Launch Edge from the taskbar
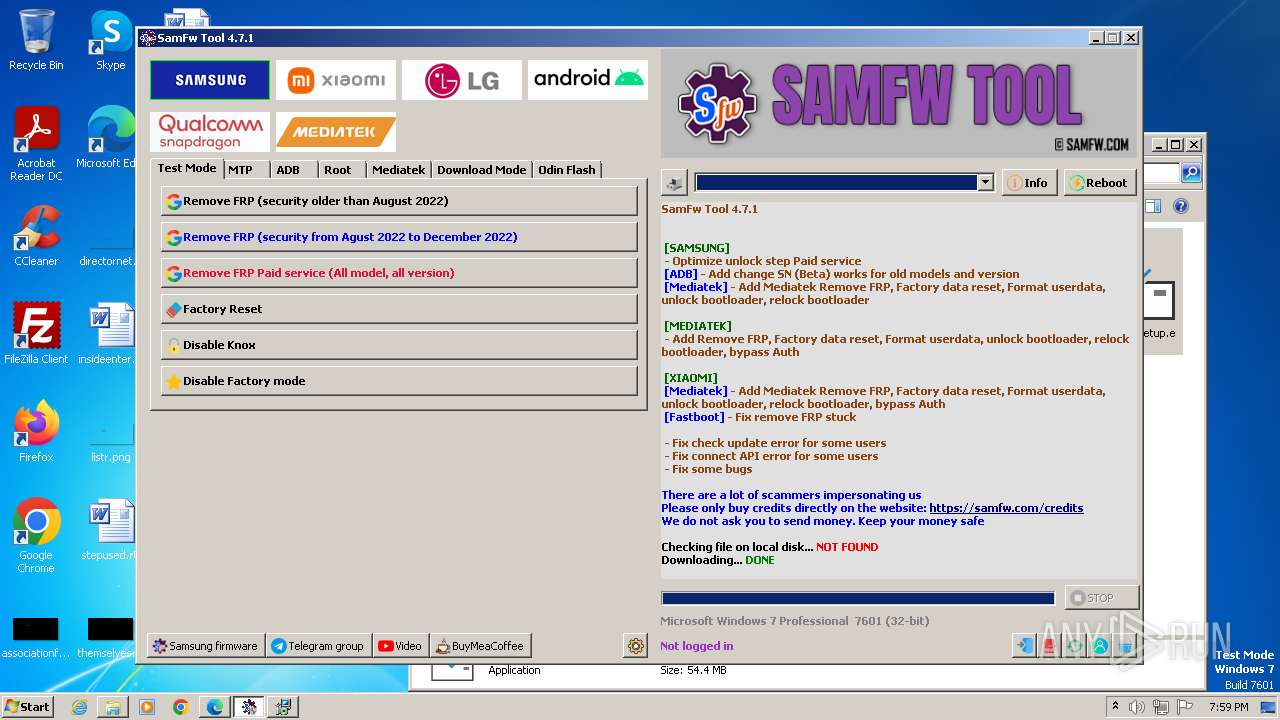 pos(214,707)
